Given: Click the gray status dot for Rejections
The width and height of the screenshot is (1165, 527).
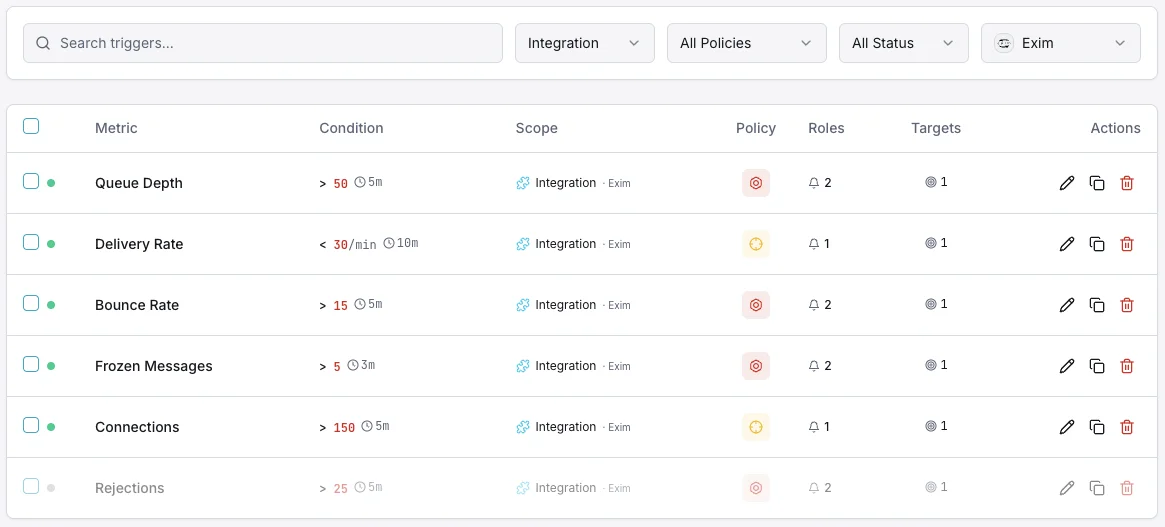Looking at the screenshot, I should [x=51, y=488].
